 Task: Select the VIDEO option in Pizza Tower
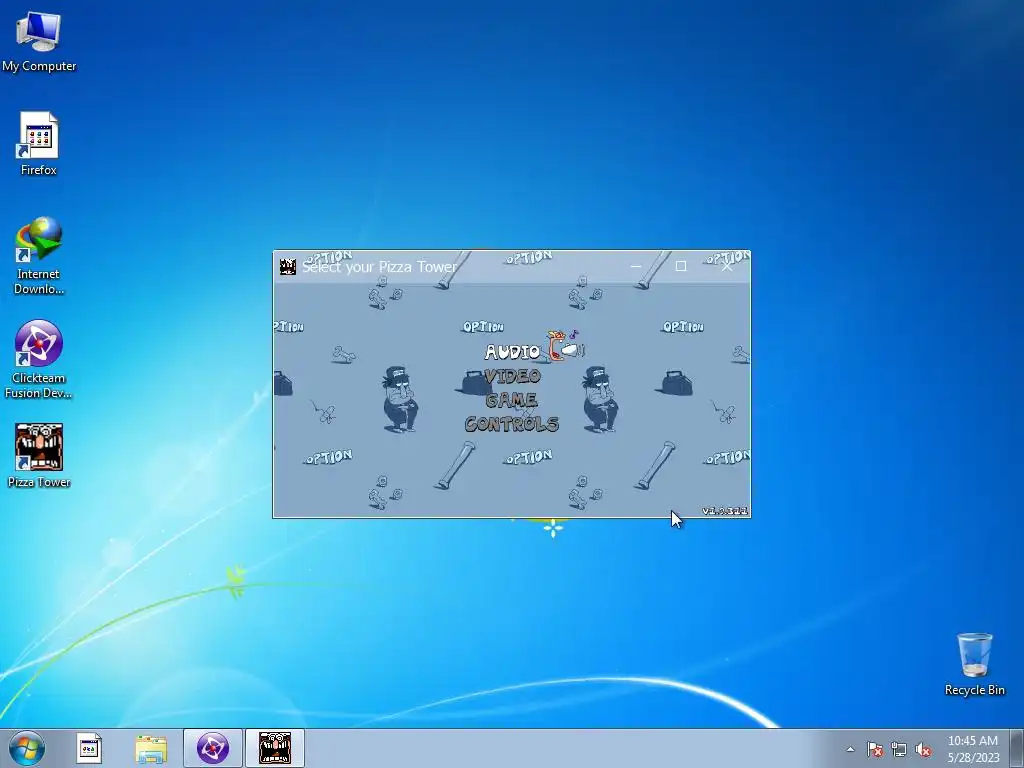pyautogui.click(x=513, y=376)
